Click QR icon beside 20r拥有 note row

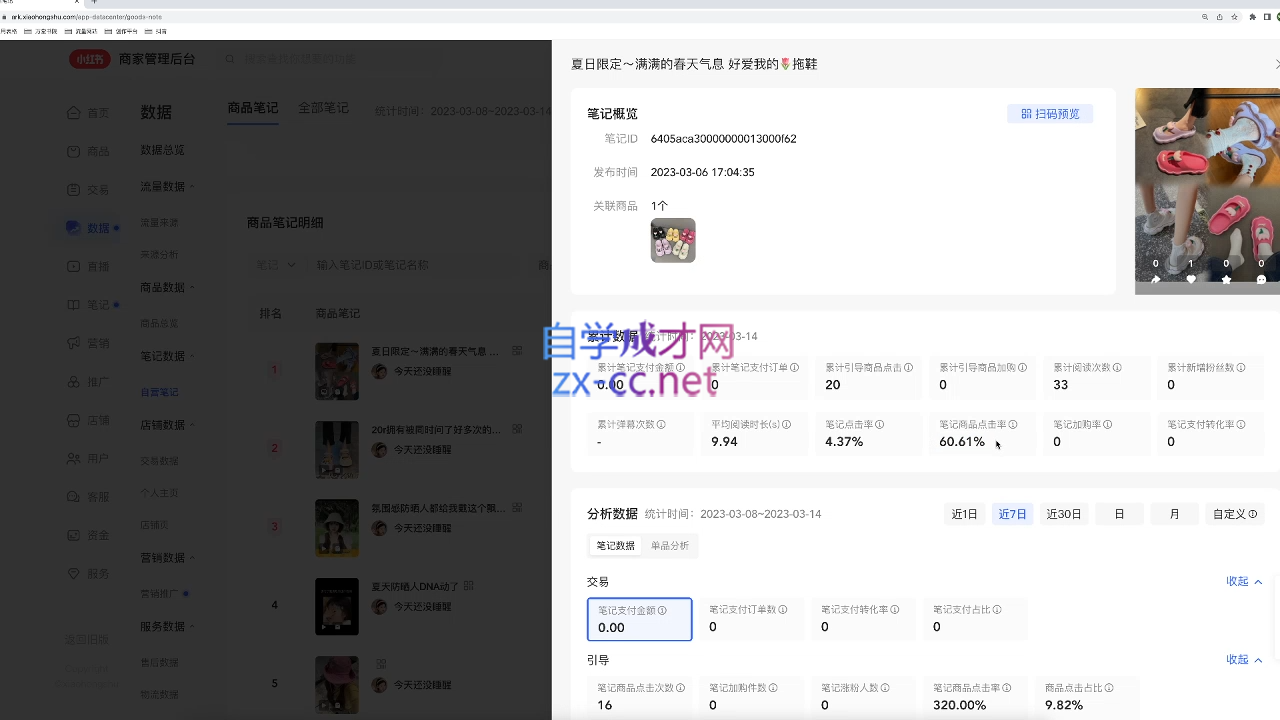pos(517,429)
